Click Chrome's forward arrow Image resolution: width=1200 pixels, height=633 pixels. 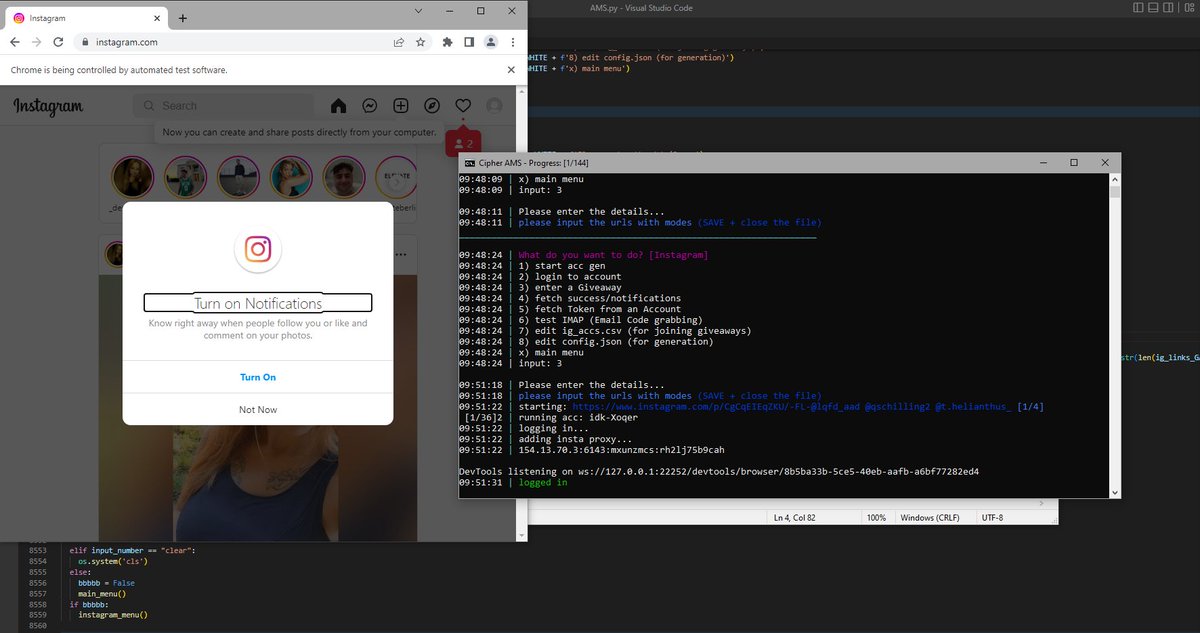pyautogui.click(x=37, y=43)
